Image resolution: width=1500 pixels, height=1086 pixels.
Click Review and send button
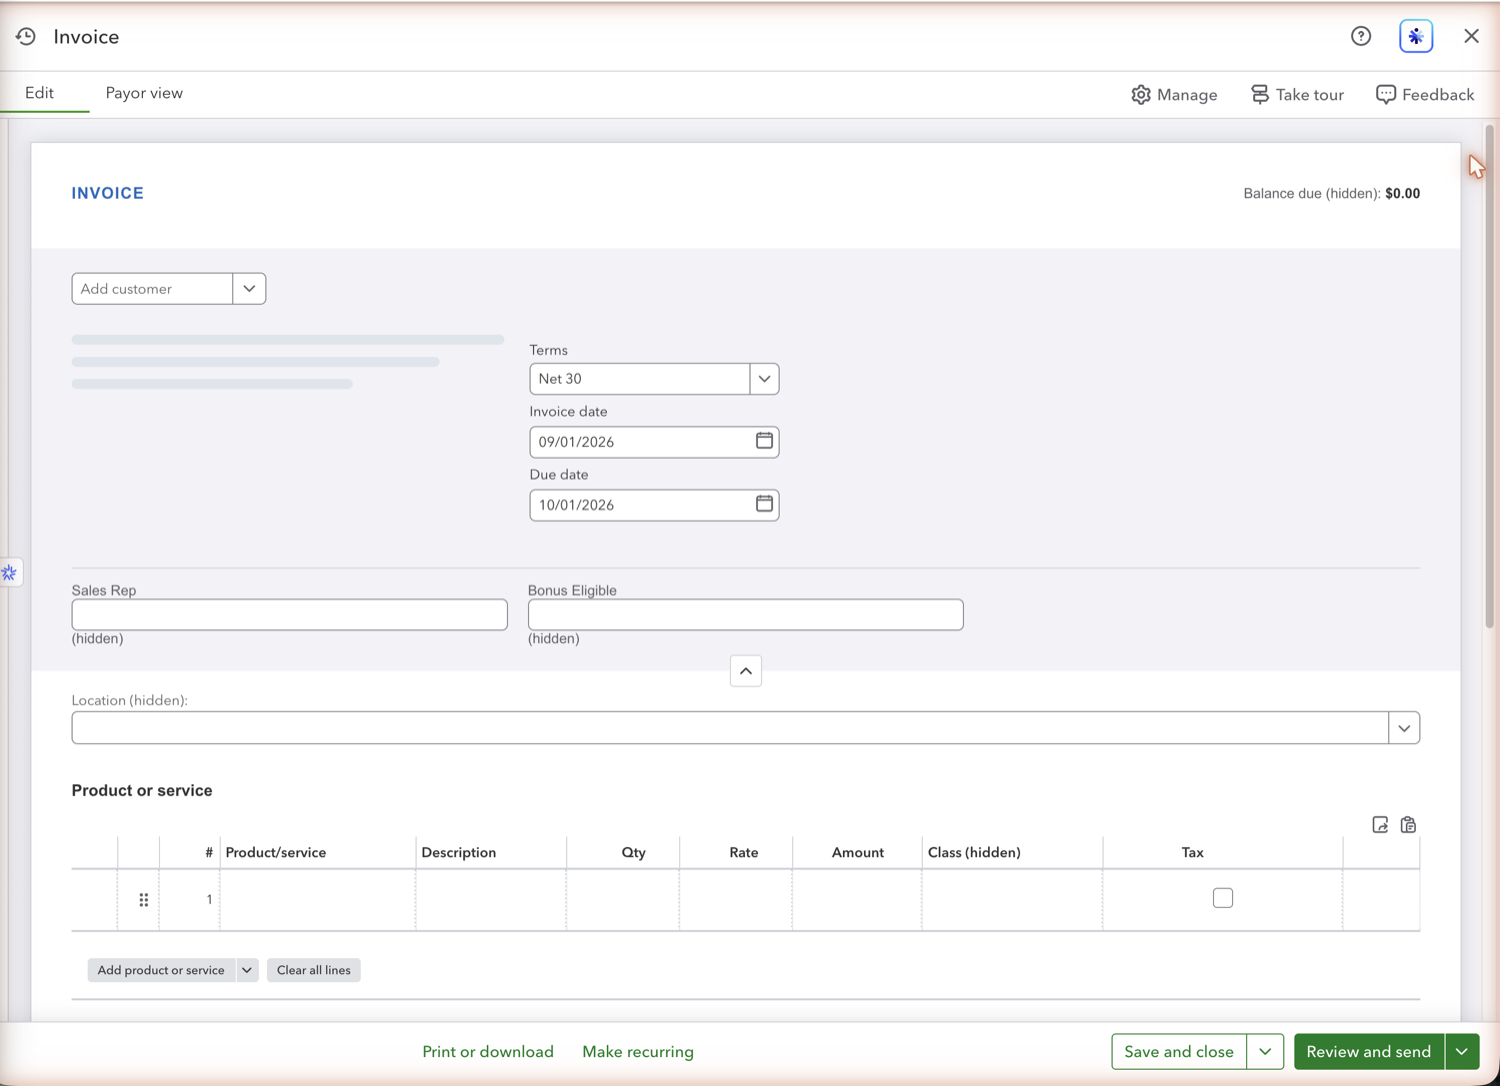(1369, 1052)
